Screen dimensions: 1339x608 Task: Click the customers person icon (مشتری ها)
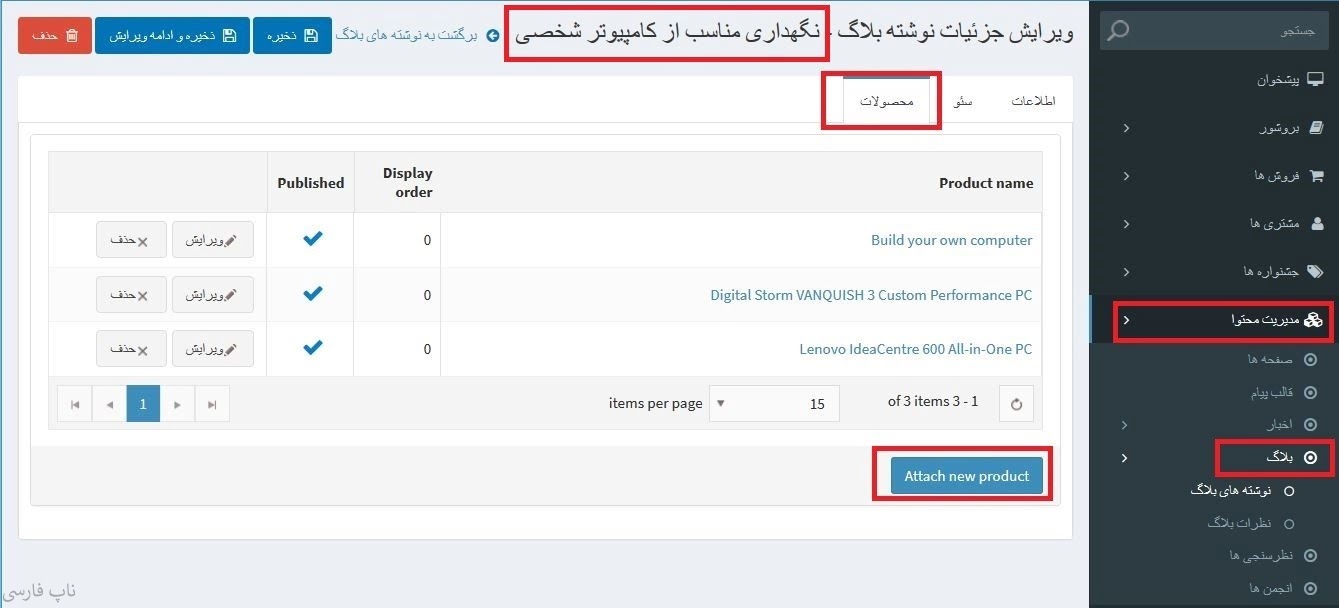1316,223
